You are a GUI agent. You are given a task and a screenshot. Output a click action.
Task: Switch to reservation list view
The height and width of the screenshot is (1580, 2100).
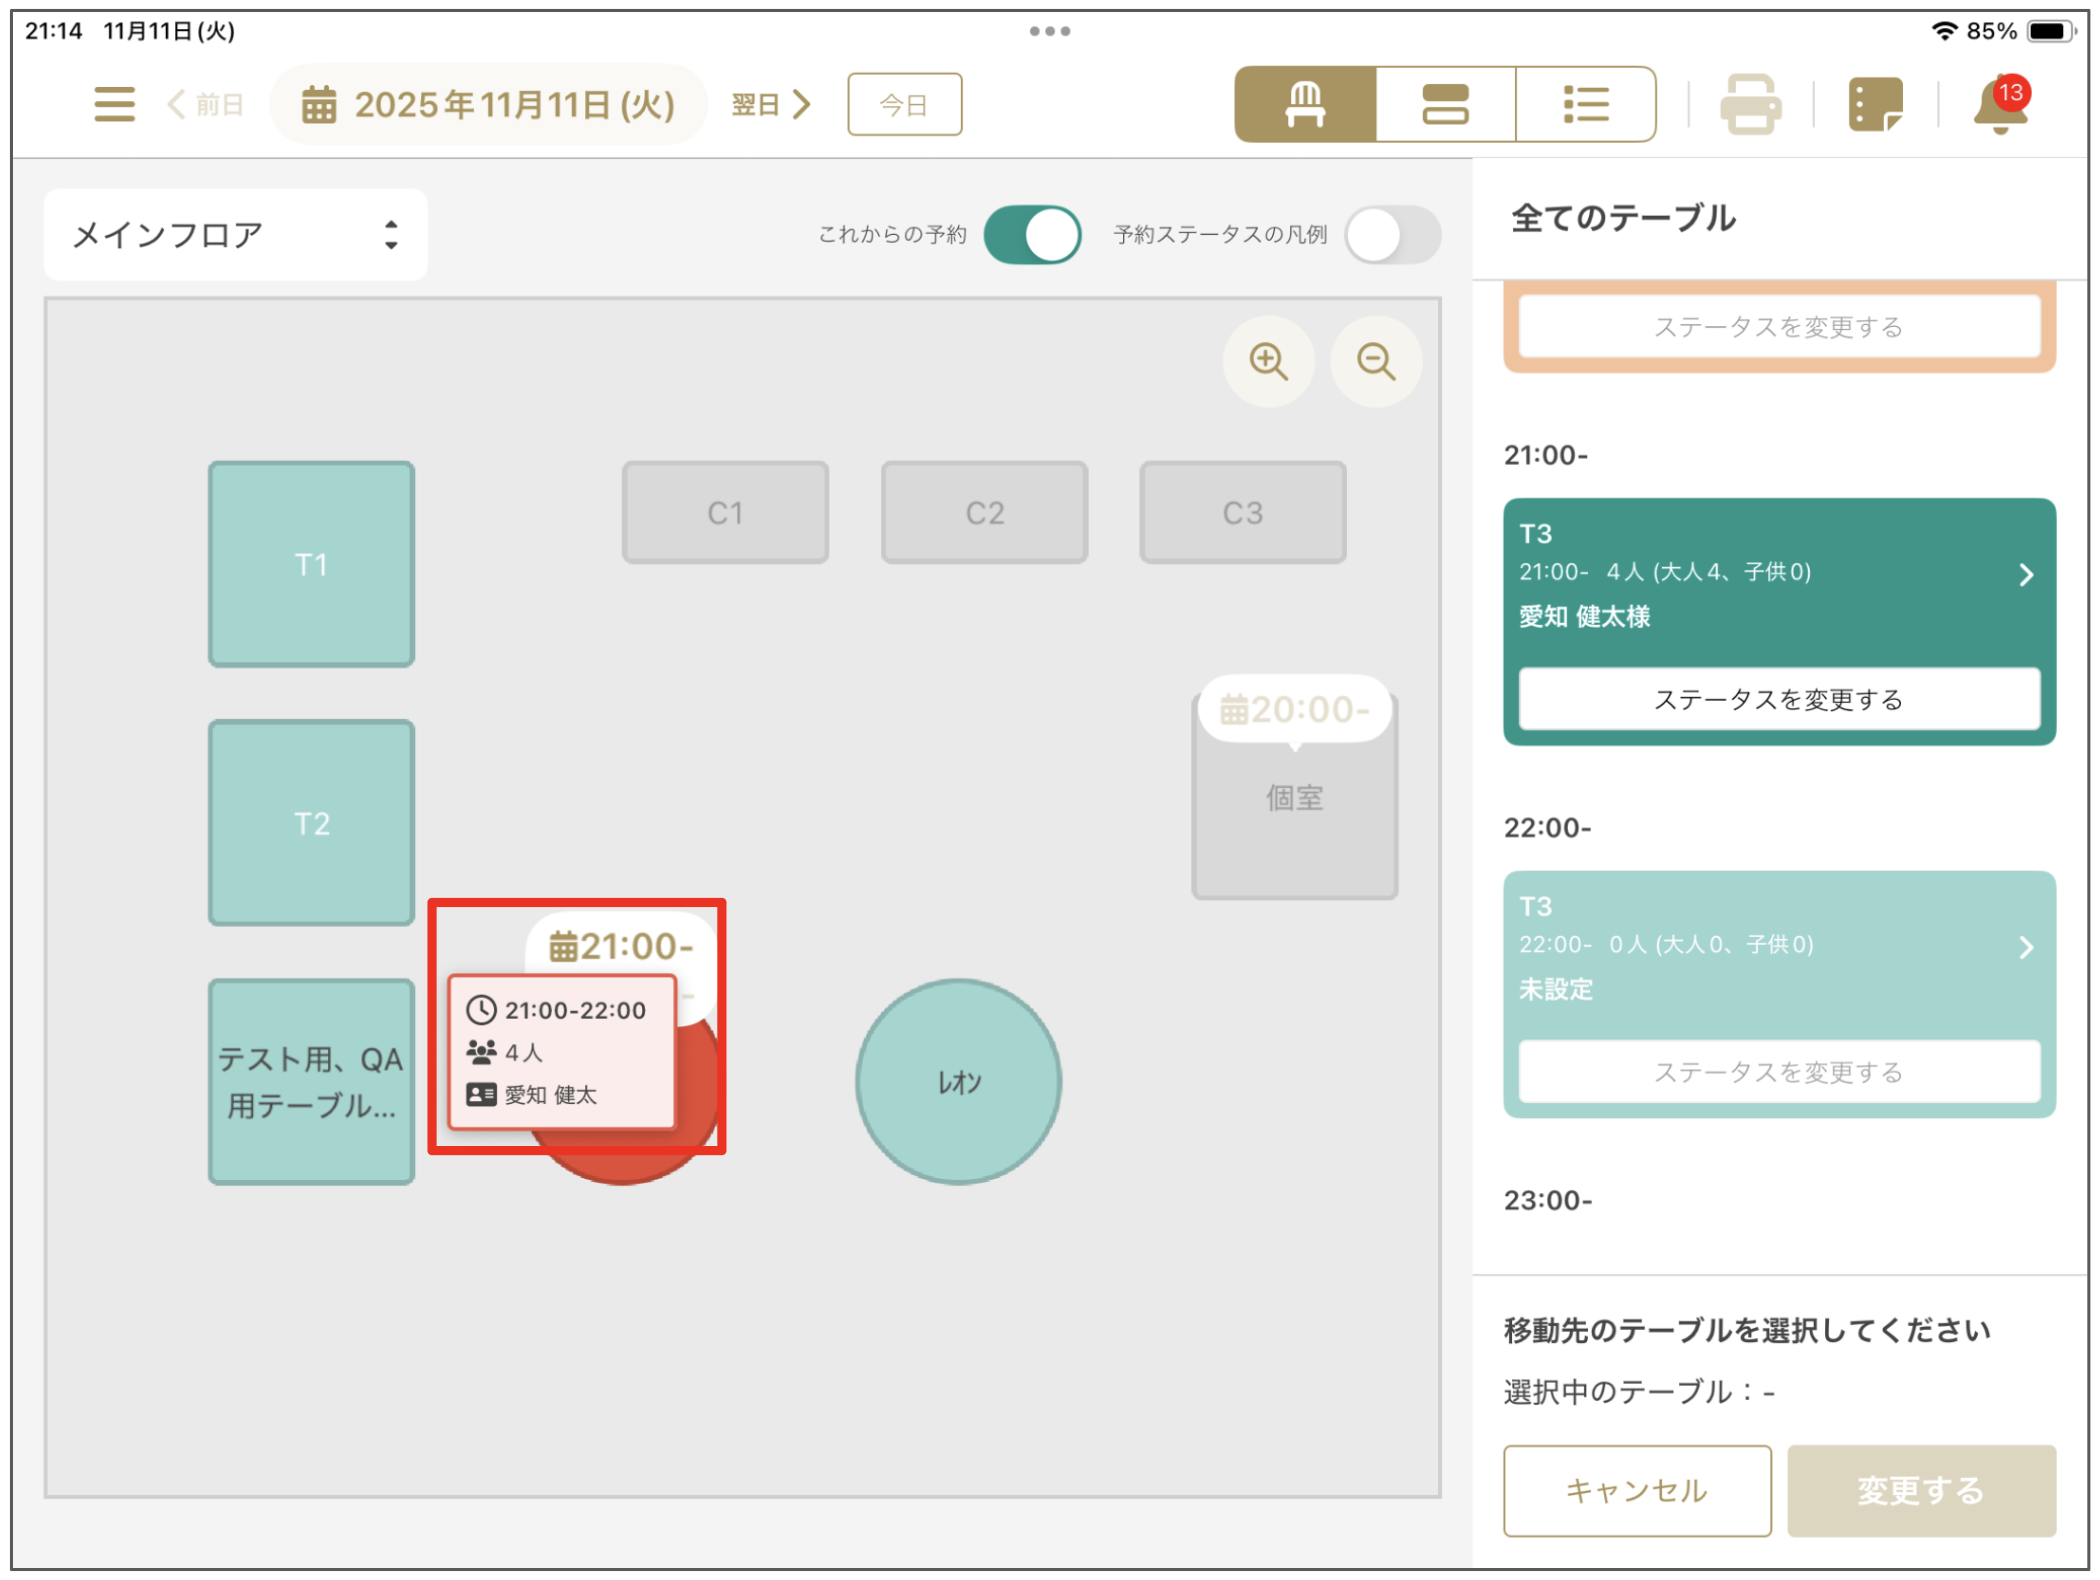coord(1585,104)
